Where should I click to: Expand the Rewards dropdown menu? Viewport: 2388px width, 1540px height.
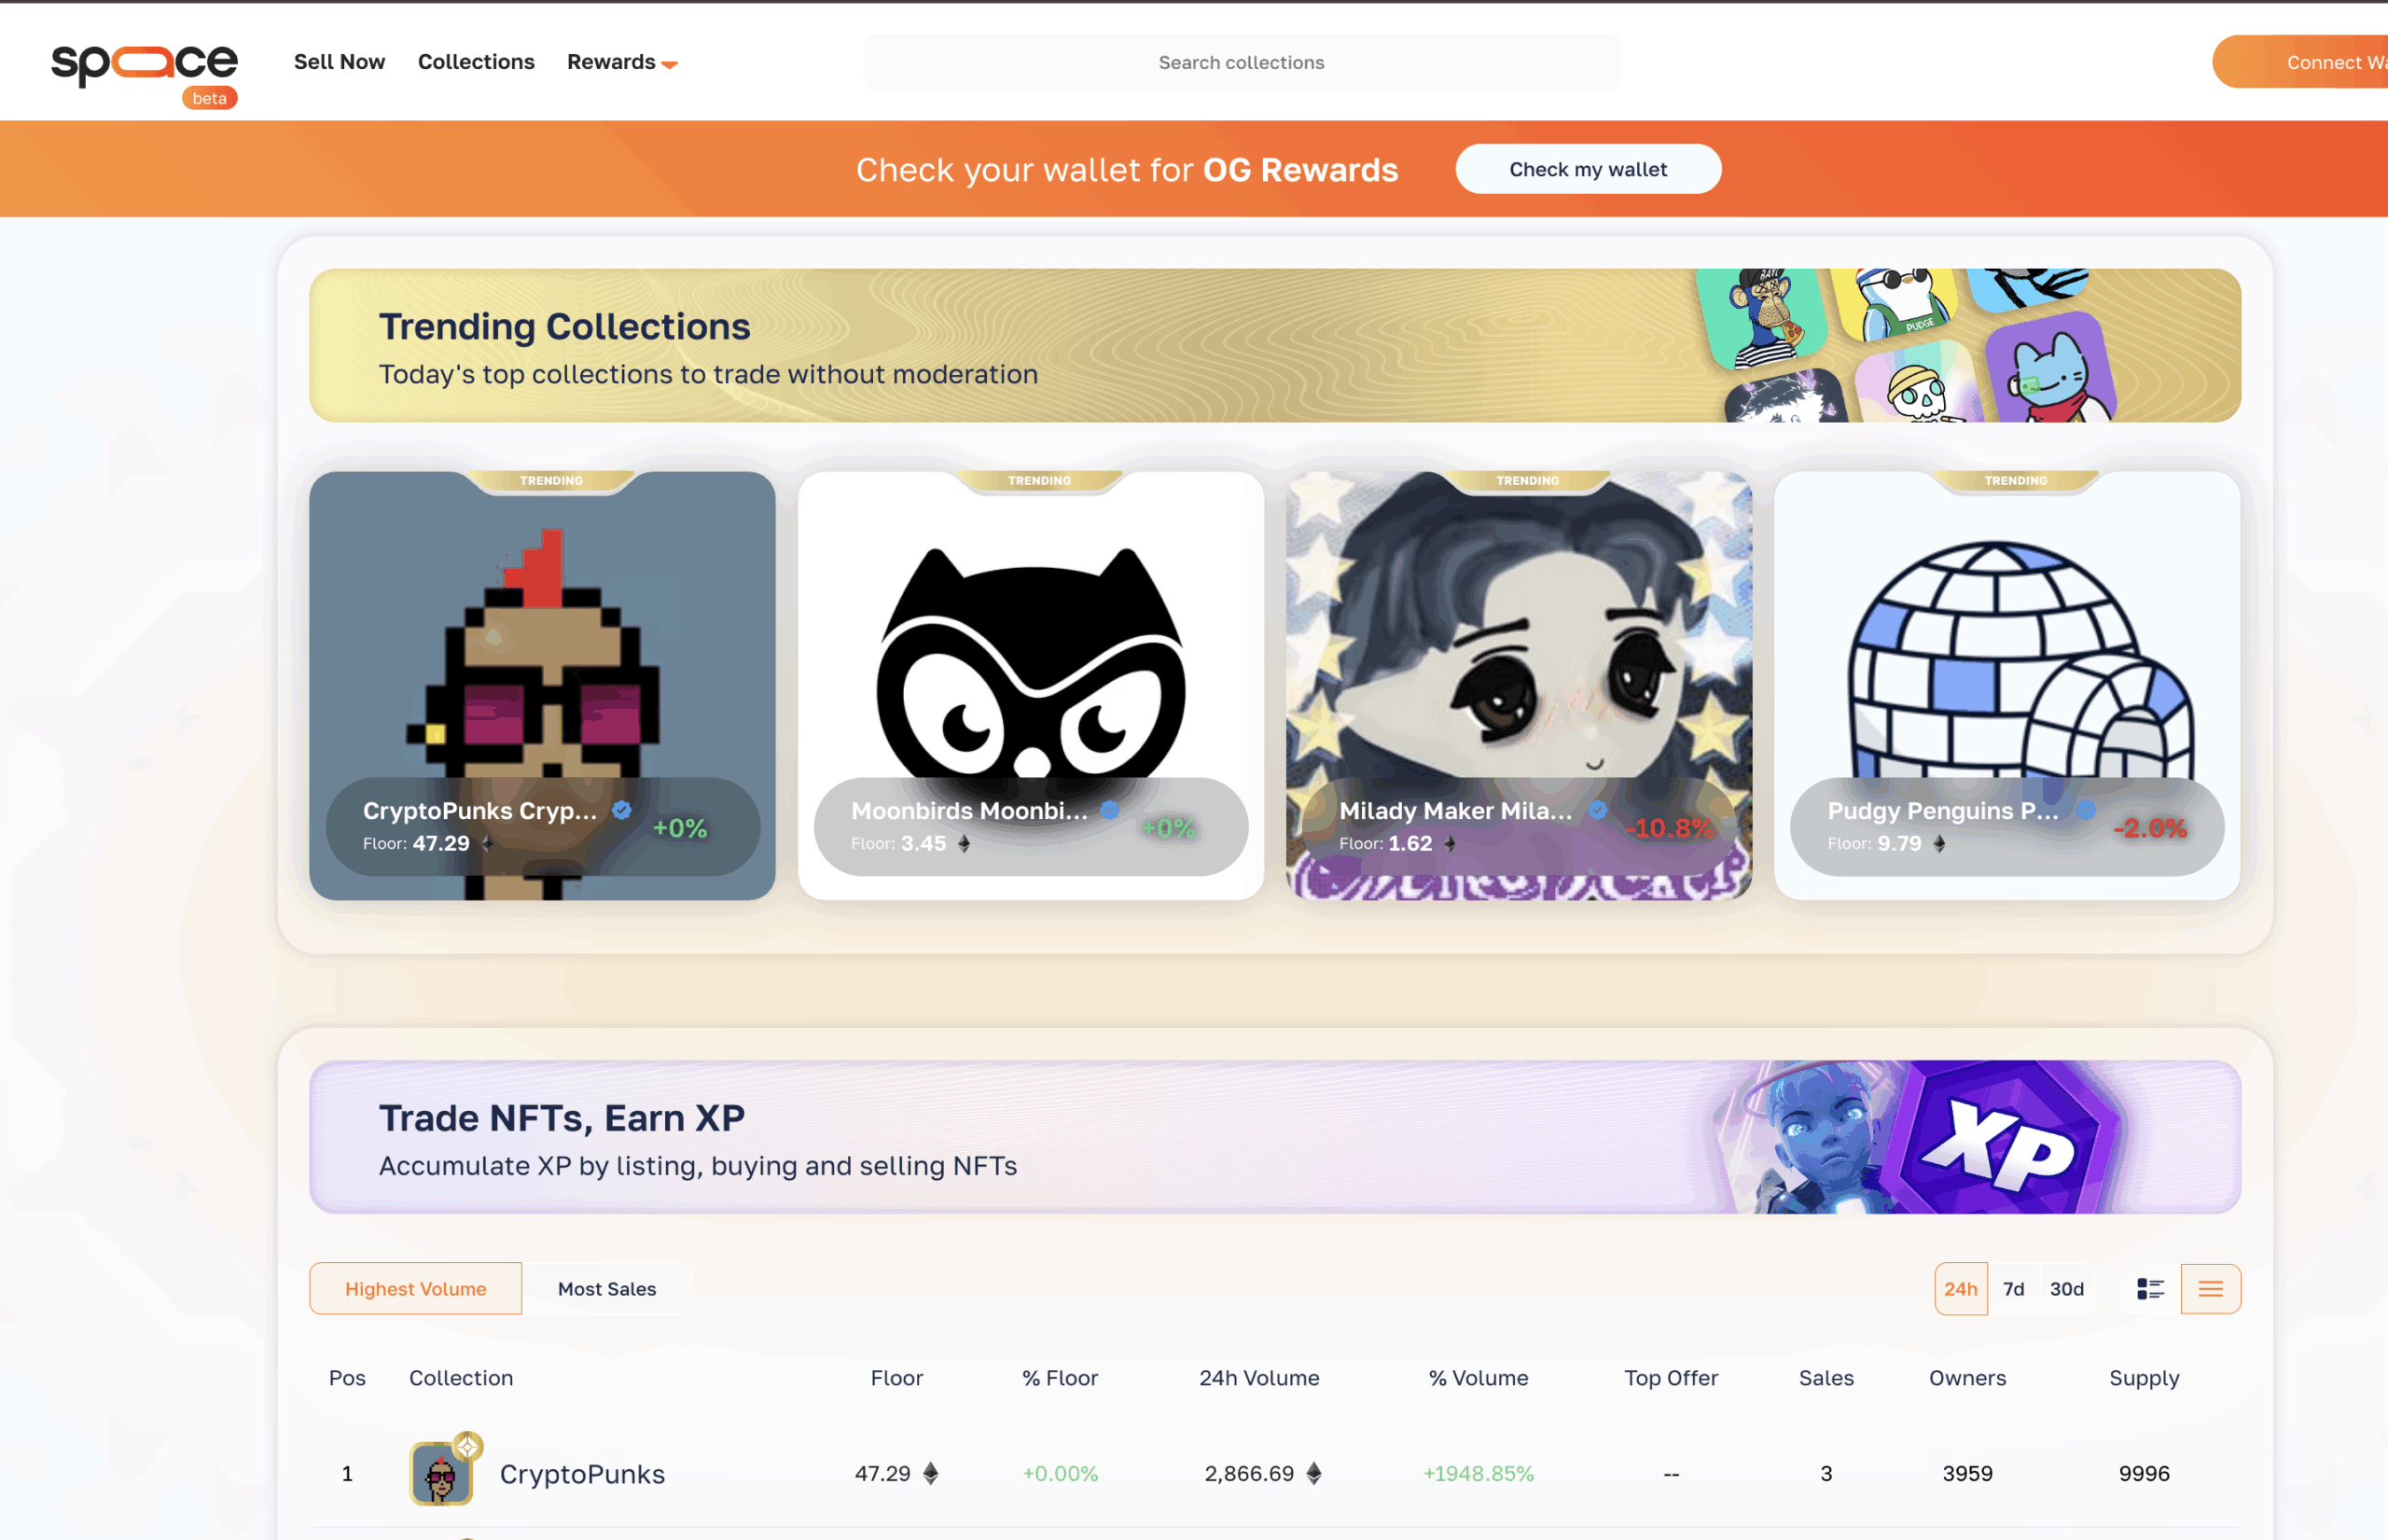tap(622, 62)
